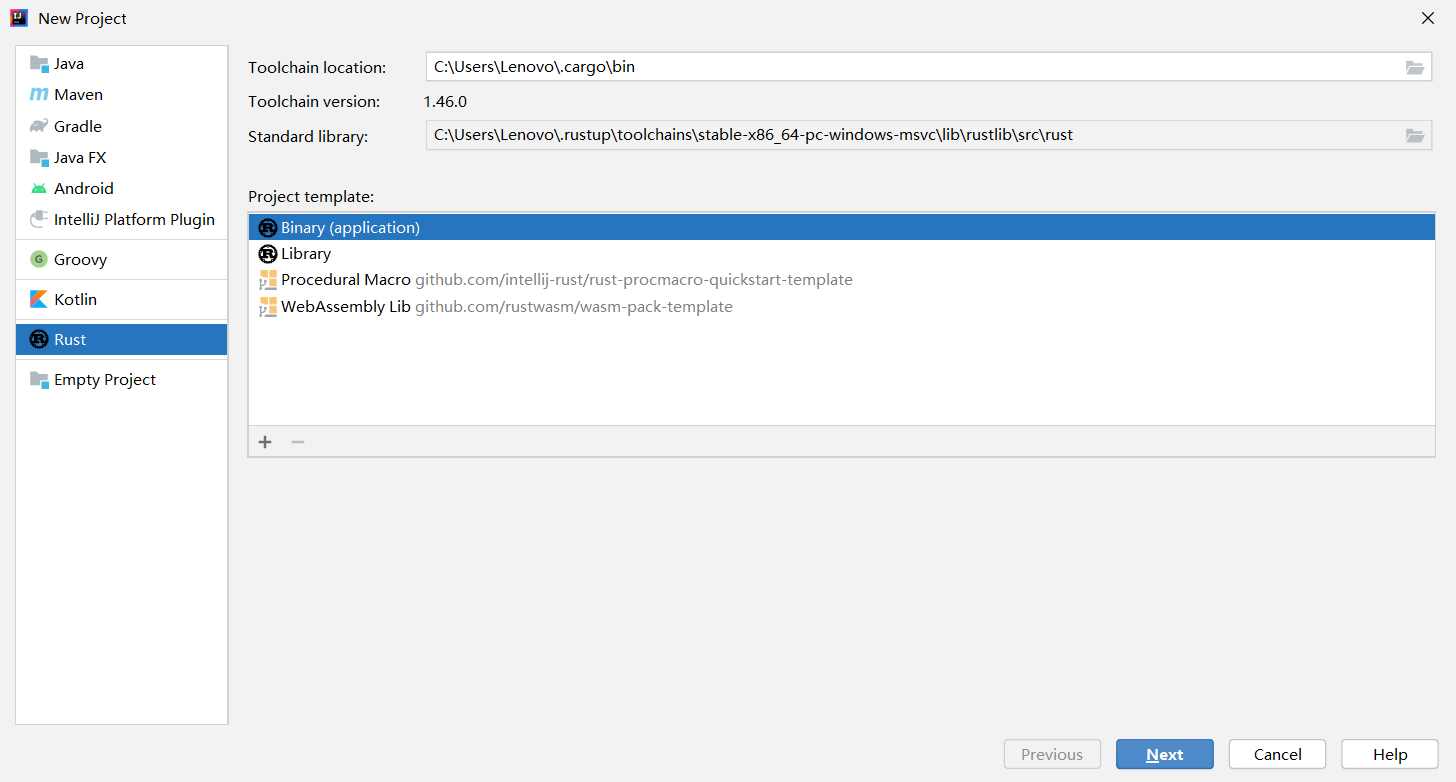Image resolution: width=1456 pixels, height=782 pixels.
Task: Select Rust project type
Action: 122,339
